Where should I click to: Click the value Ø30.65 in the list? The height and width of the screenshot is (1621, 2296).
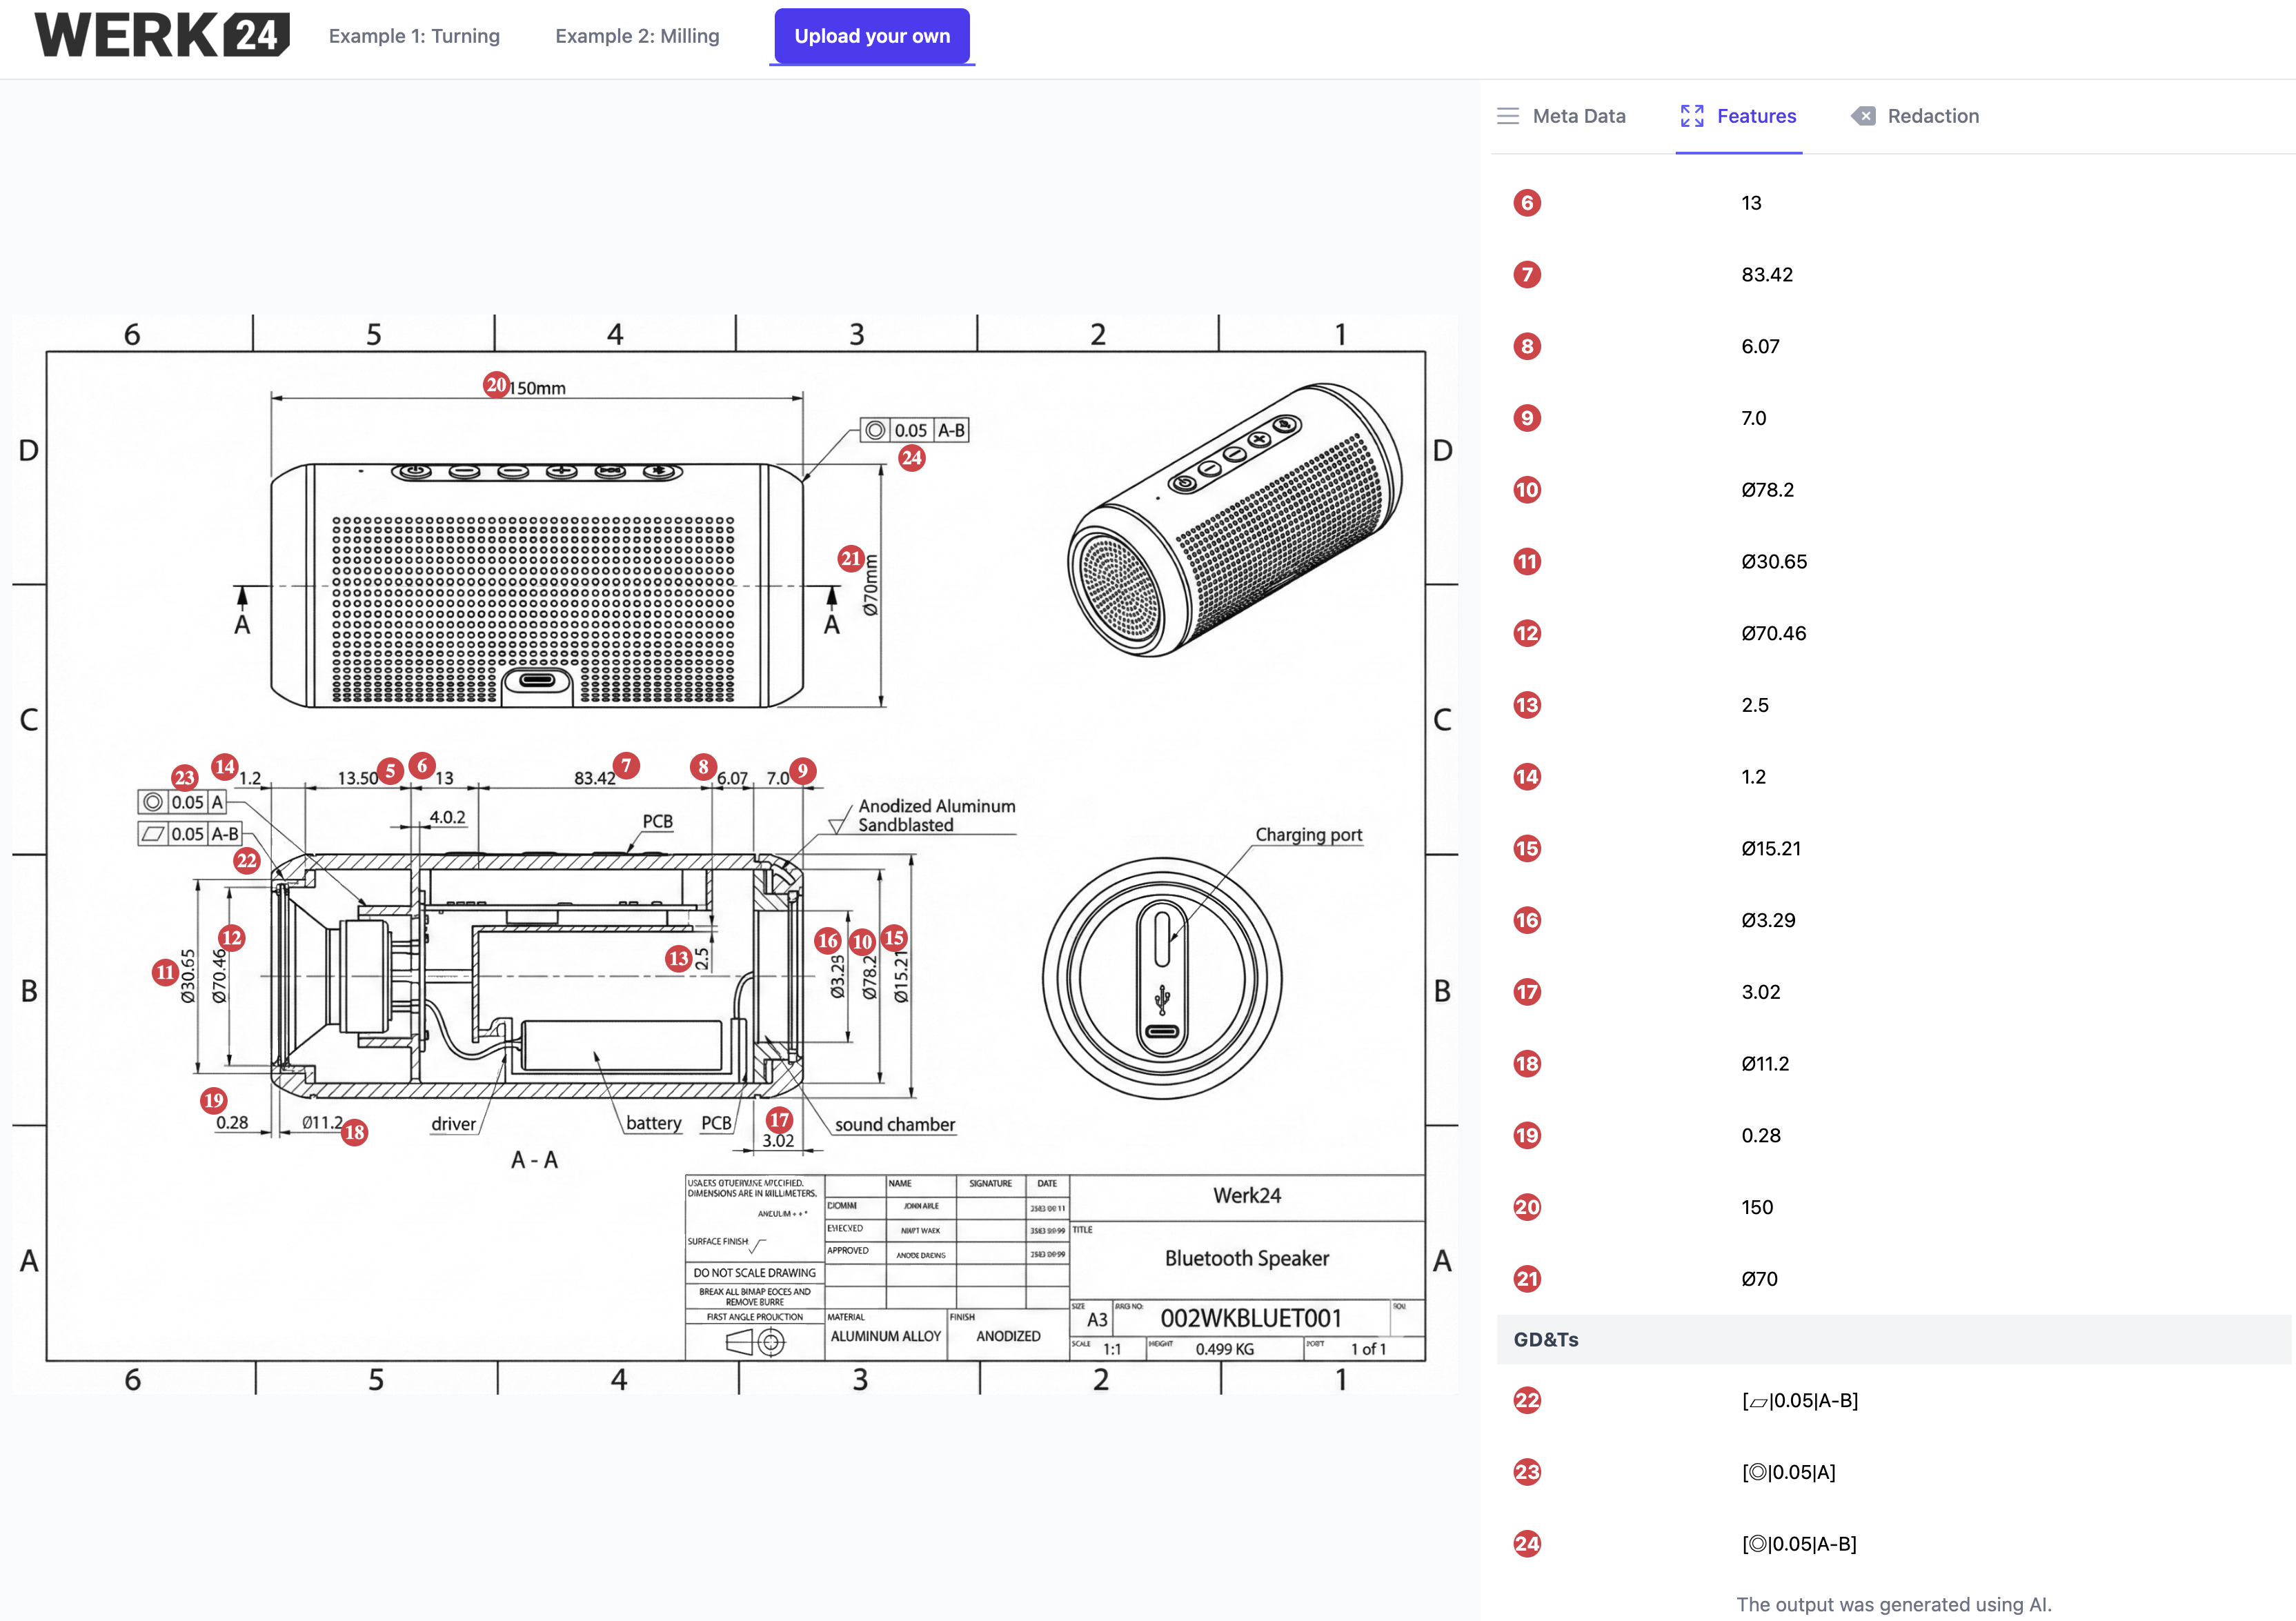click(x=1774, y=562)
